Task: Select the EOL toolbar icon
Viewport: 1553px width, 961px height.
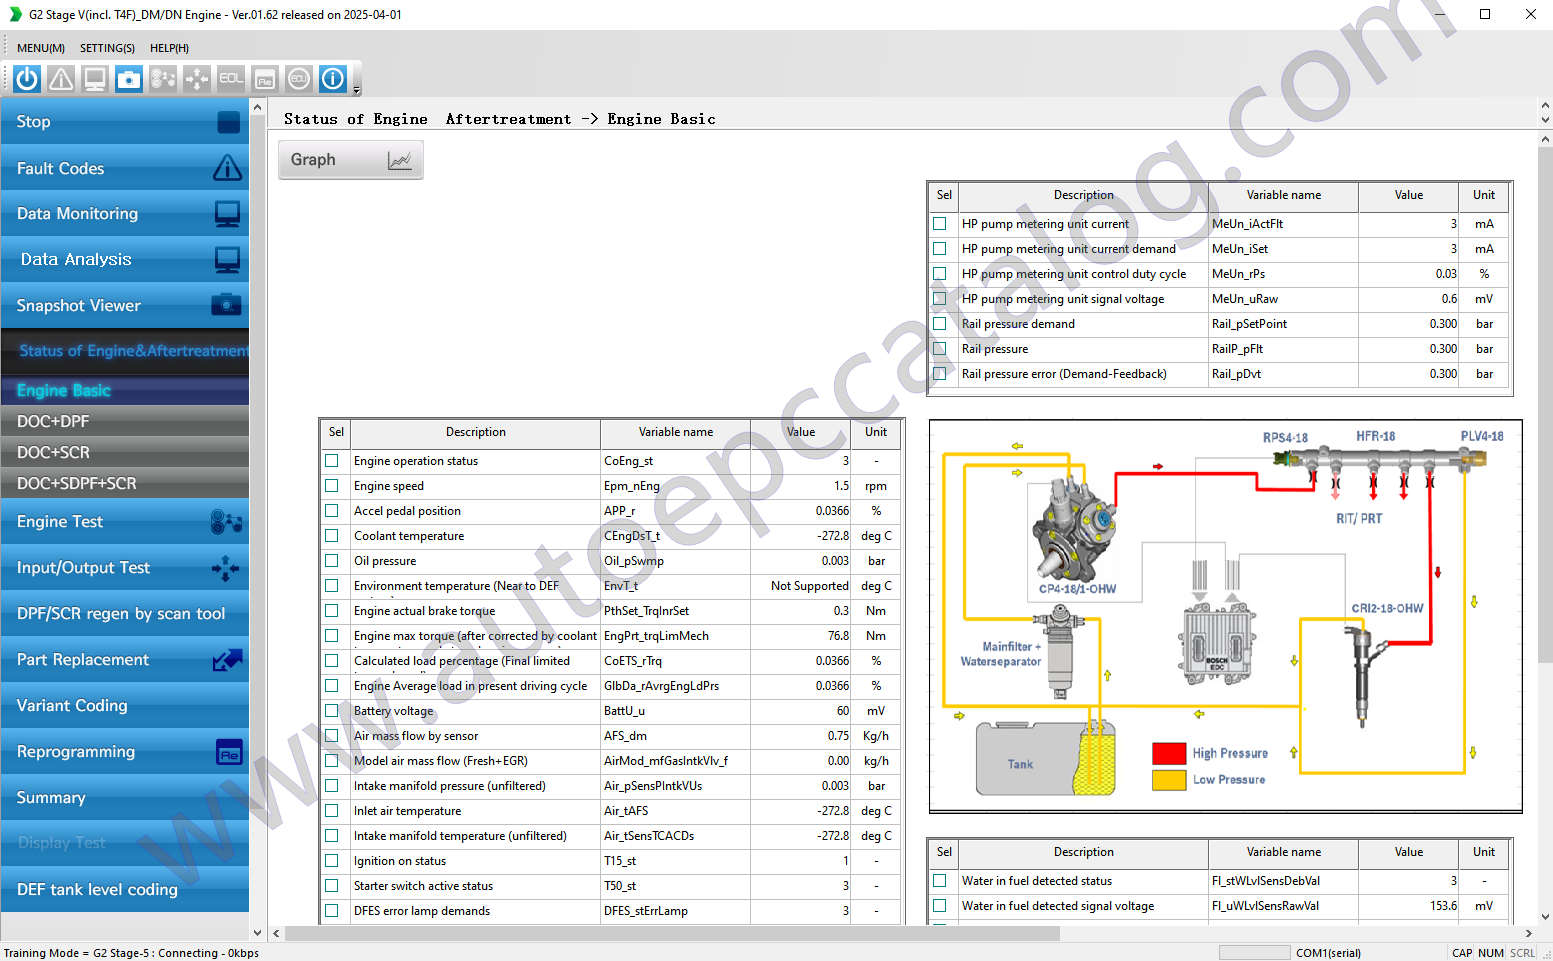Action: 230,78
